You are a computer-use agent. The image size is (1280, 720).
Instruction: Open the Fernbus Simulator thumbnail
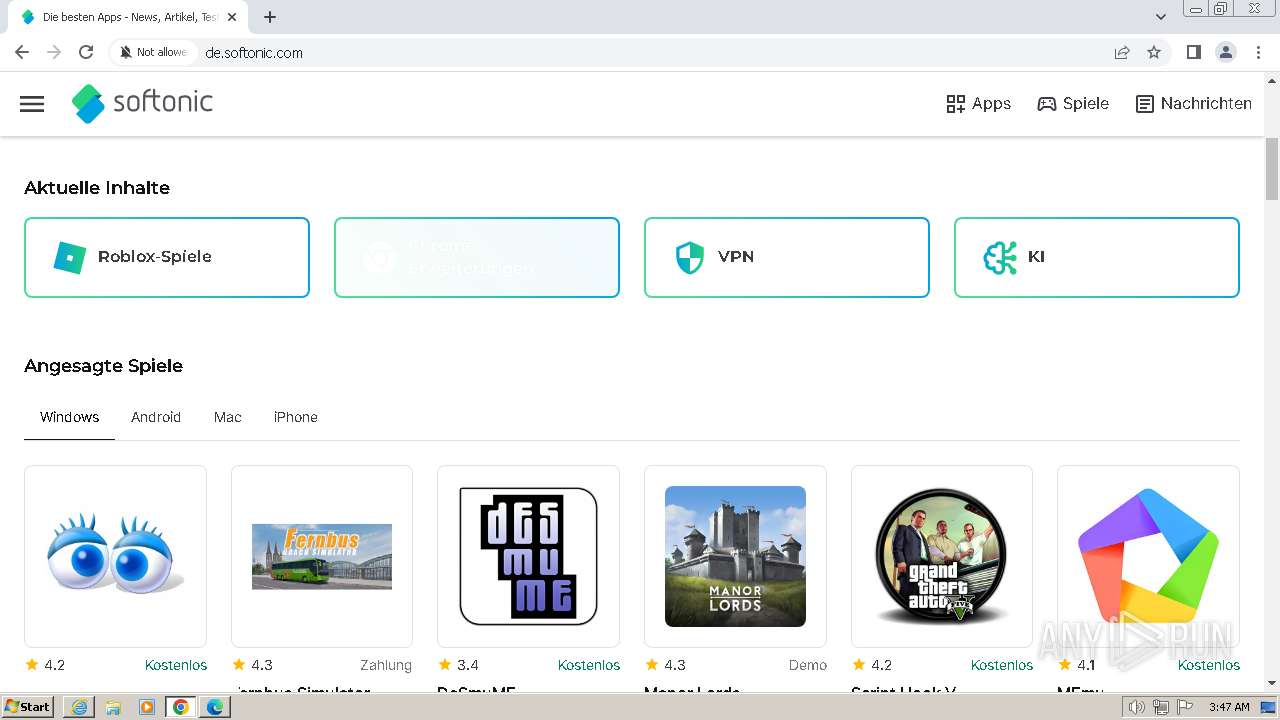tap(322, 556)
